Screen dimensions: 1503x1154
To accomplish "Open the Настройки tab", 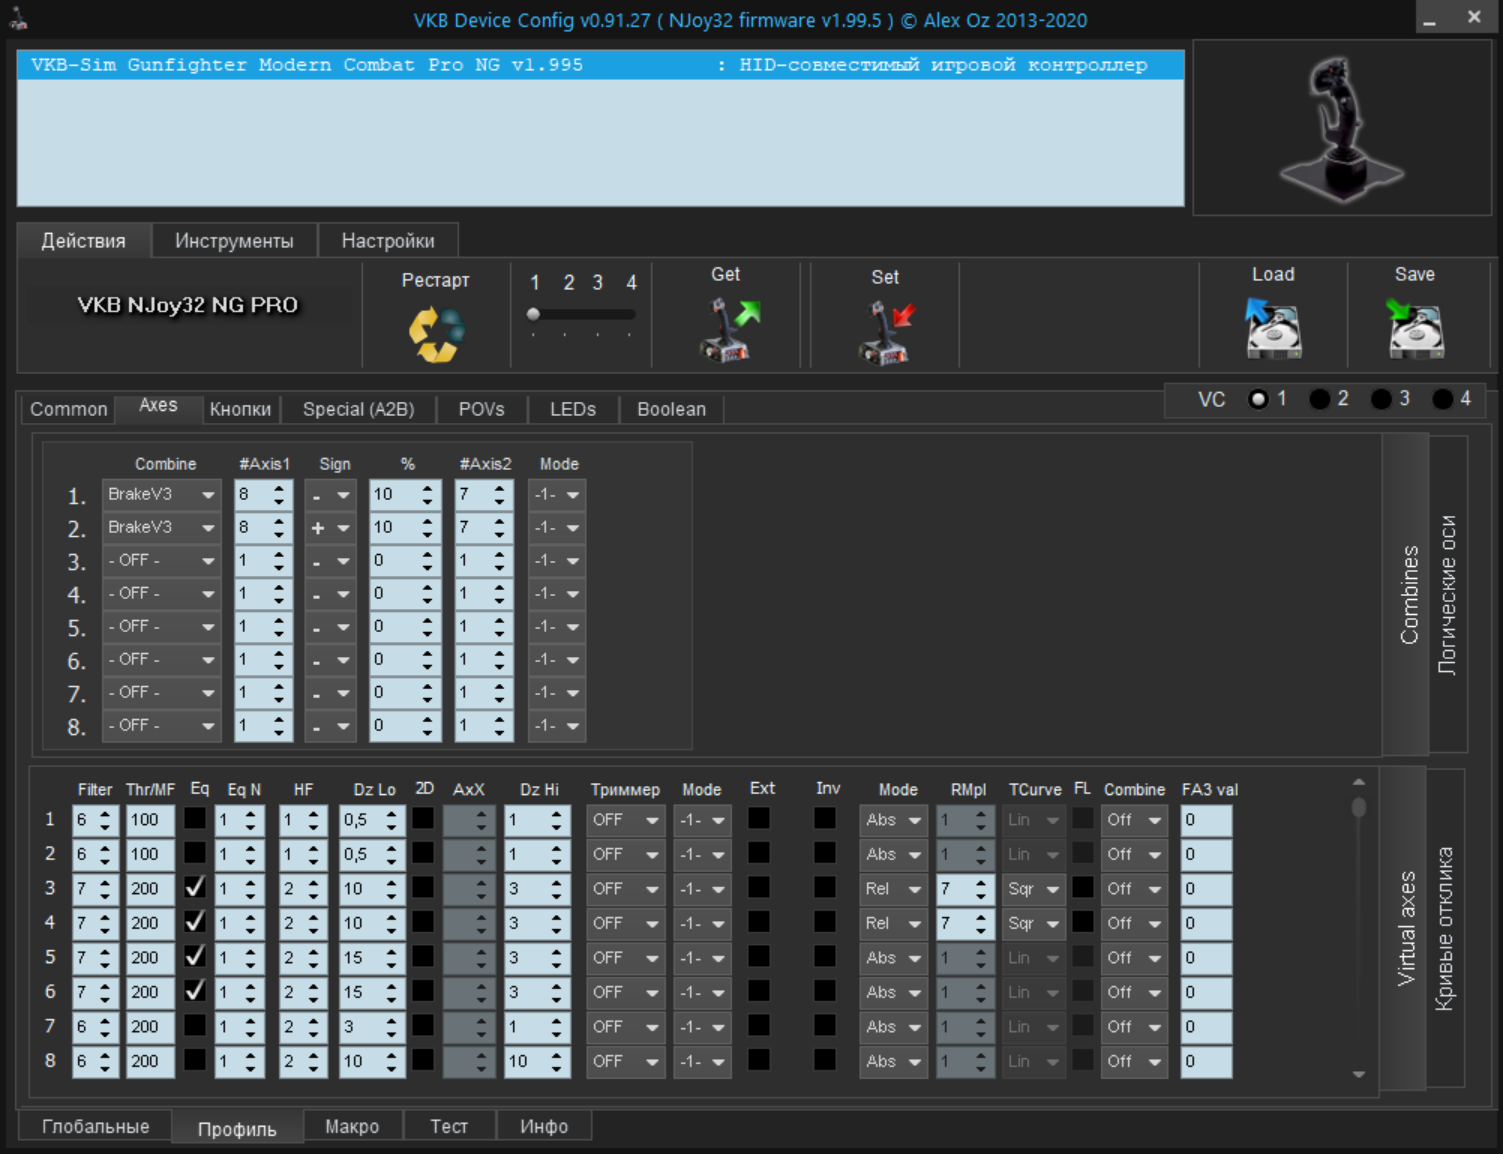I will (388, 241).
